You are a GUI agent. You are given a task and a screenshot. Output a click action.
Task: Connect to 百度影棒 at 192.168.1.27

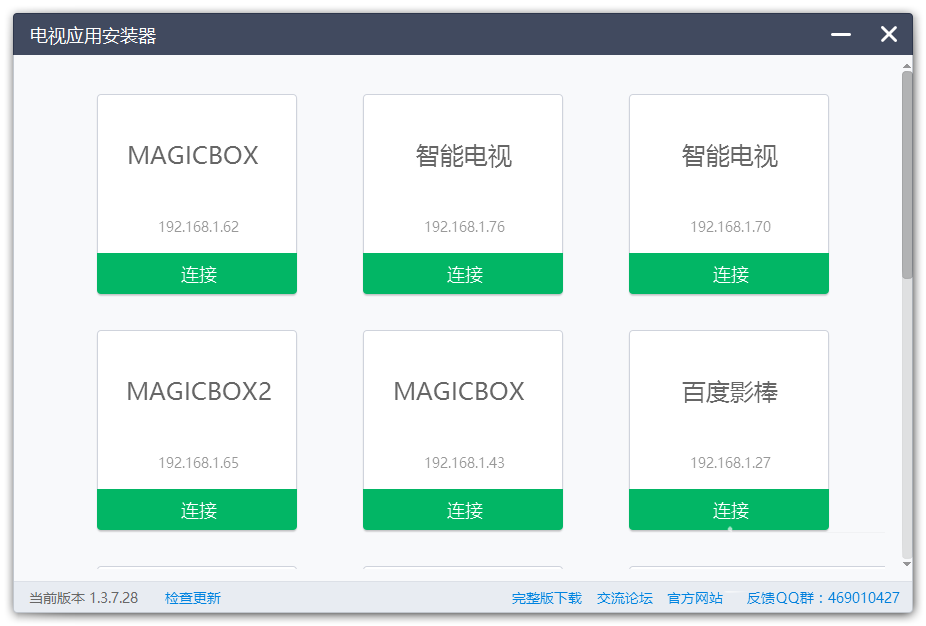pyautogui.click(x=729, y=509)
